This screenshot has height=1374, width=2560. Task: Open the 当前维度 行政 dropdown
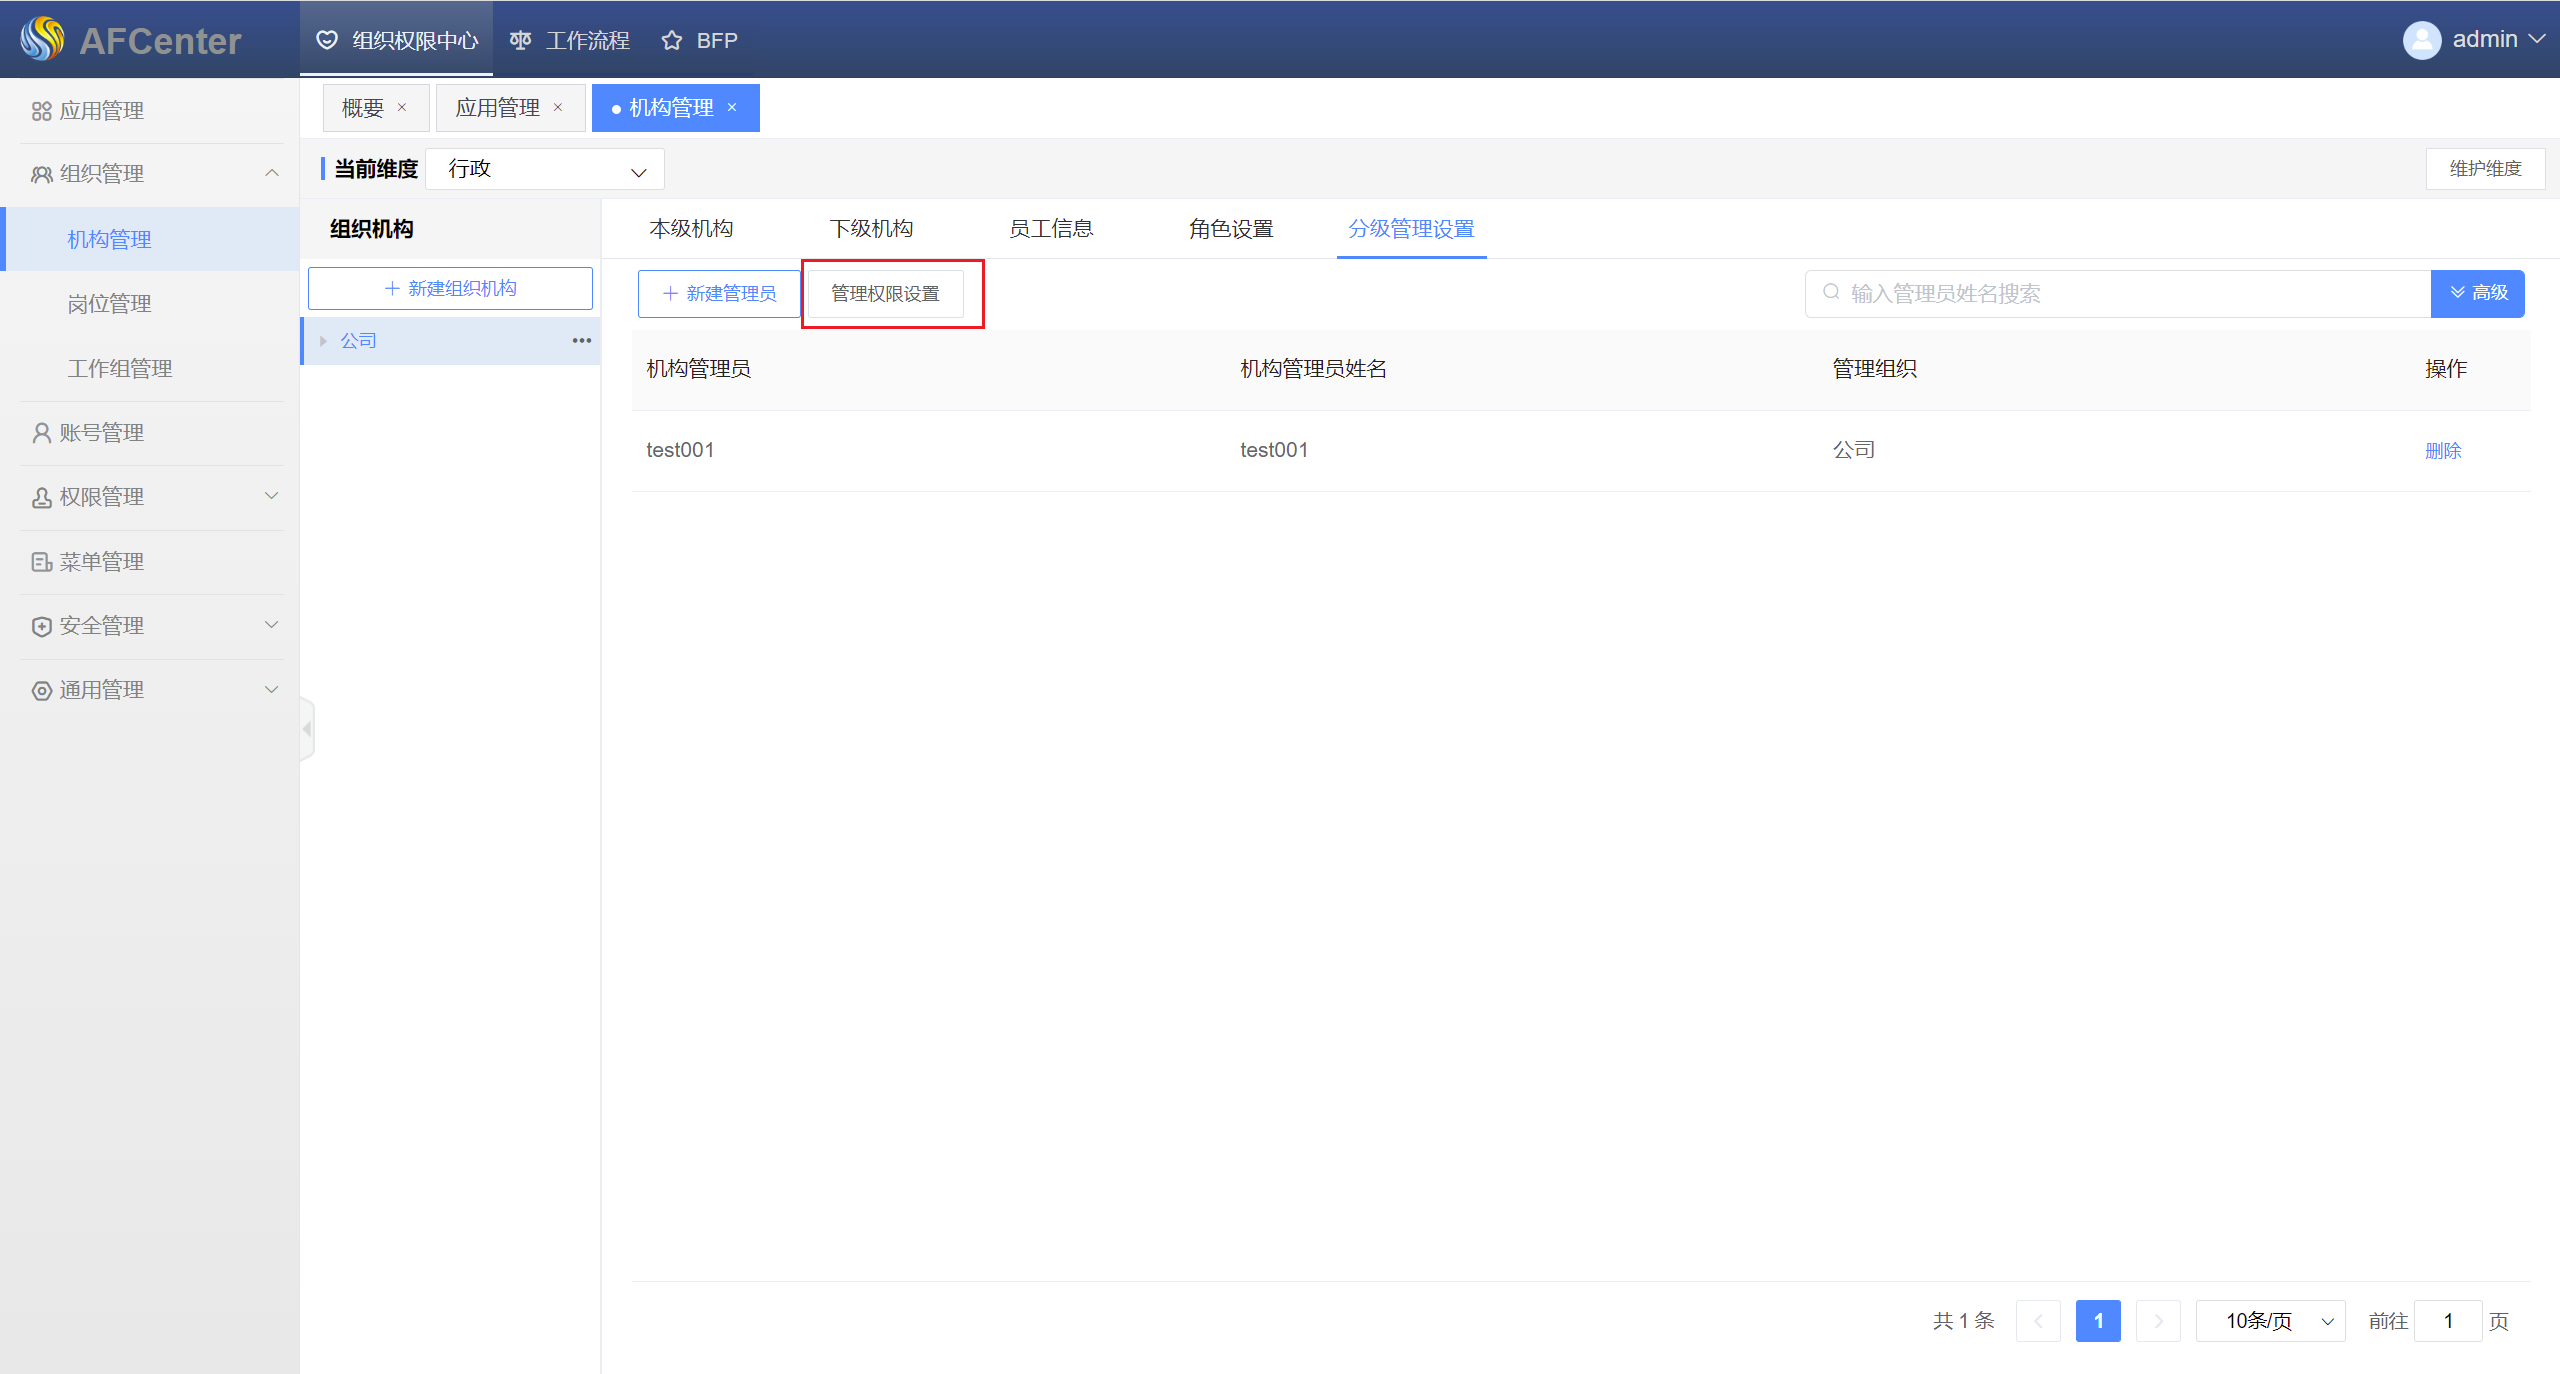tap(545, 169)
